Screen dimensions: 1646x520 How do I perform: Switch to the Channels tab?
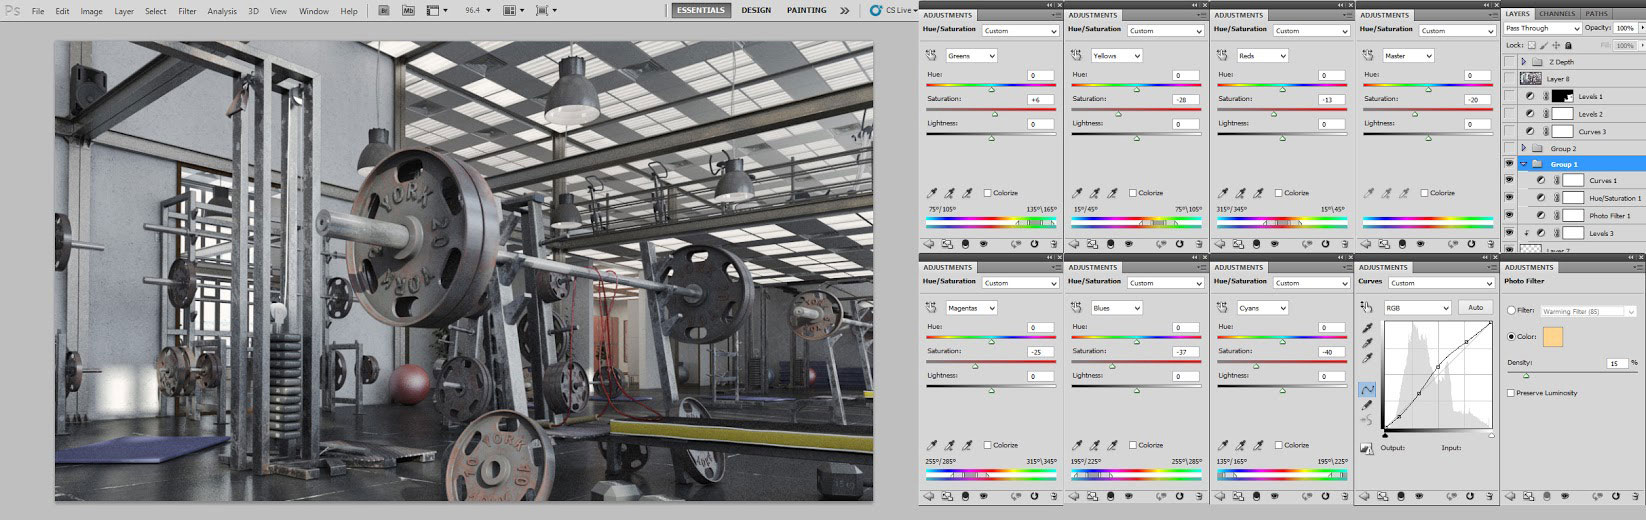click(1557, 14)
